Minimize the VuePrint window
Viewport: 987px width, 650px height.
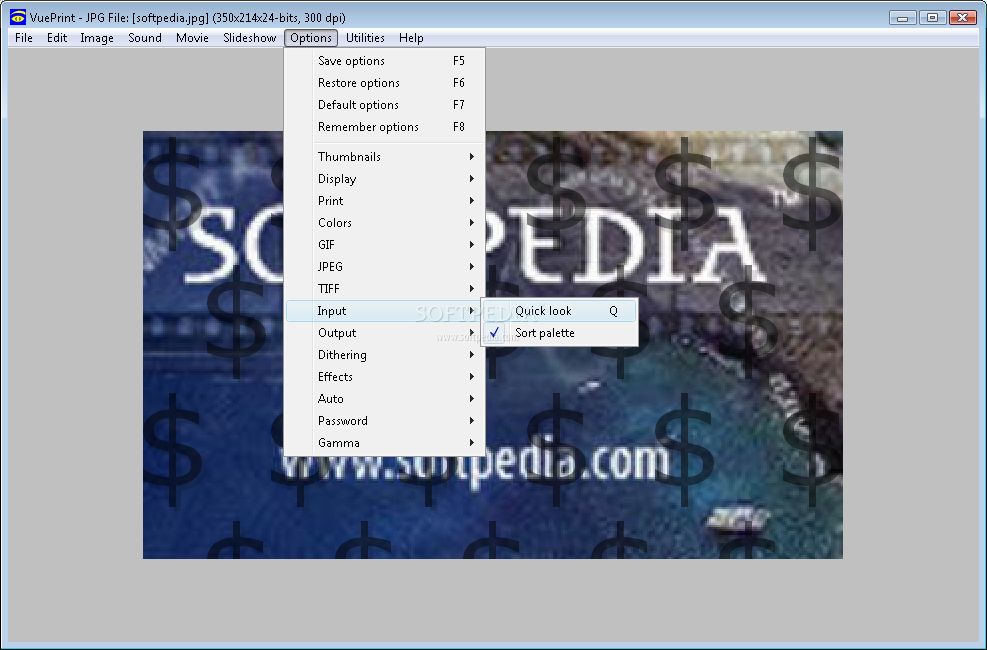pos(903,18)
